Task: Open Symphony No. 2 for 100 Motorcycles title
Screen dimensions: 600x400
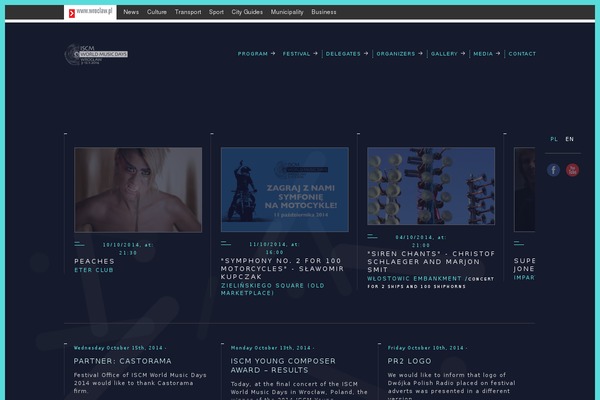Action: coord(282,269)
